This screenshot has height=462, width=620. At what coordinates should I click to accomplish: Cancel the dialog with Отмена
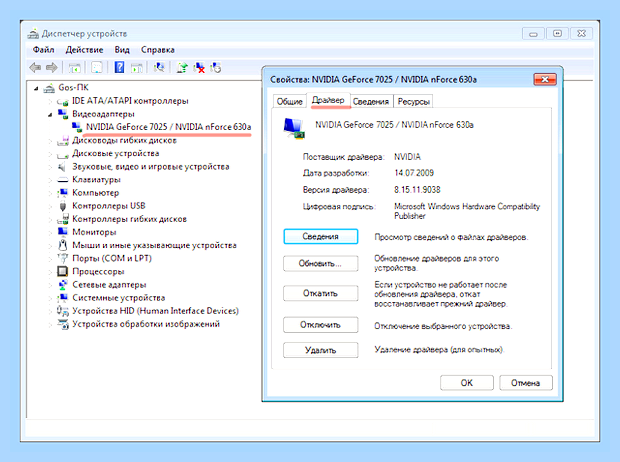[x=525, y=383]
